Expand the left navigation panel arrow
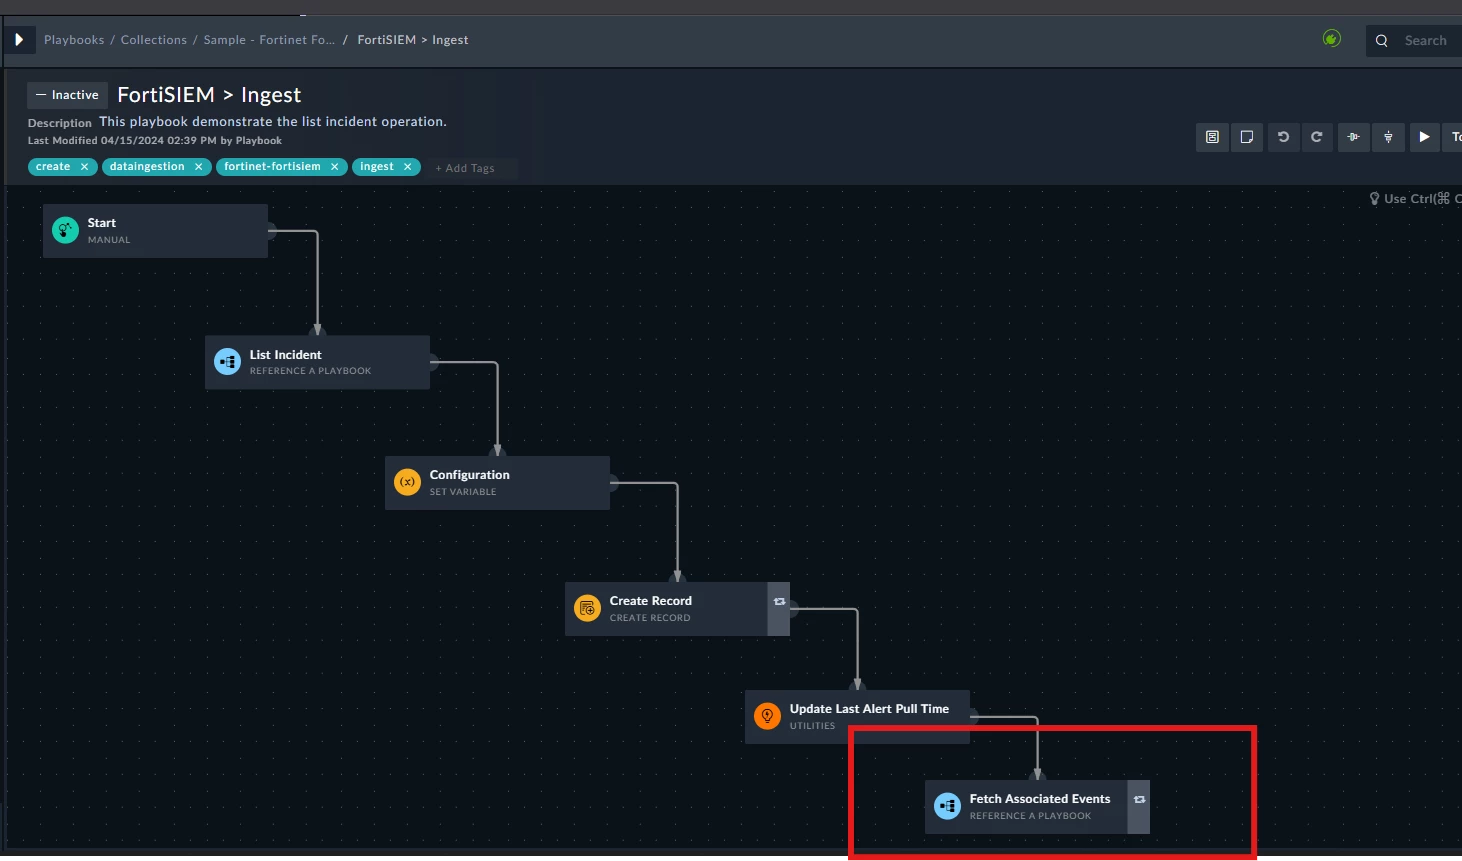This screenshot has height=861, width=1462. click(19, 40)
